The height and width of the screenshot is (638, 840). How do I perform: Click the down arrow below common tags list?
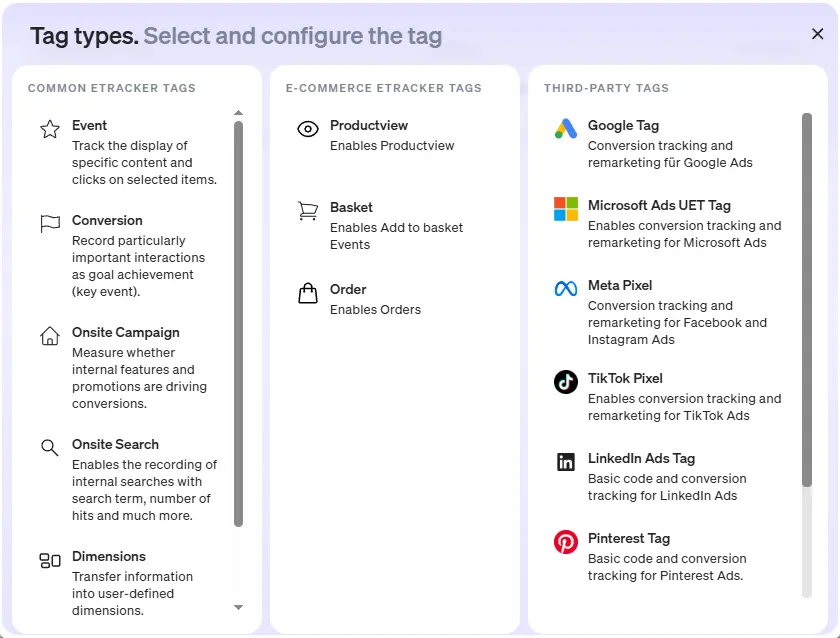(238, 607)
